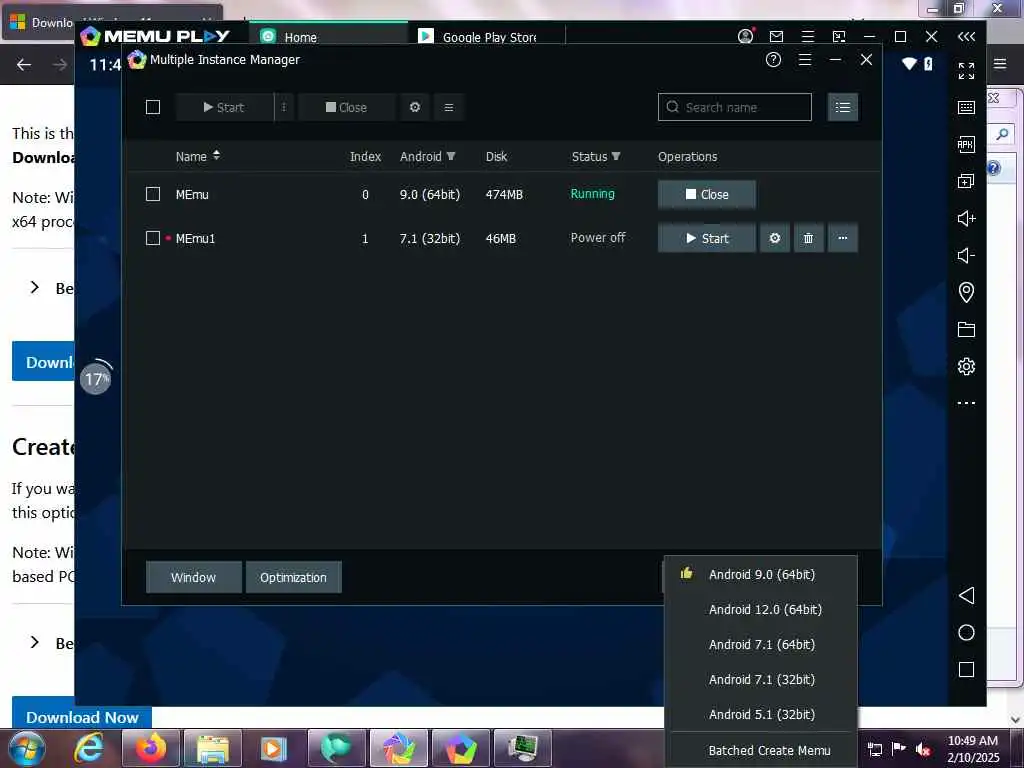
Task: Open Internet Explorer from taskbar
Action: [89, 748]
